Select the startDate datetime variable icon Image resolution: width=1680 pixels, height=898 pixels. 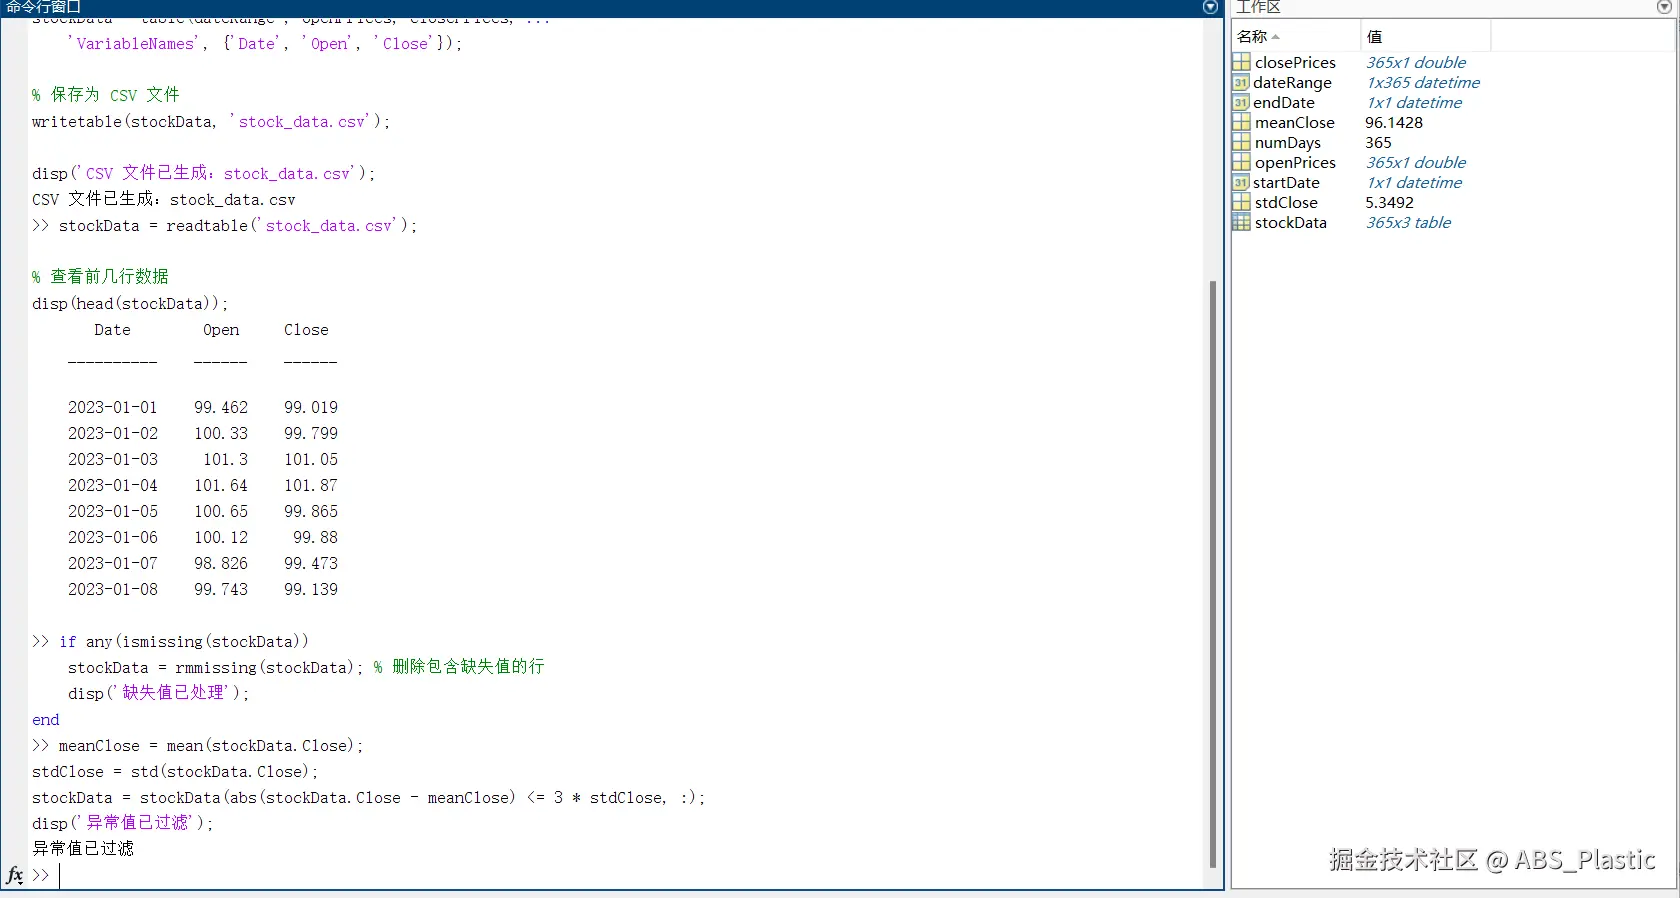[1241, 182]
